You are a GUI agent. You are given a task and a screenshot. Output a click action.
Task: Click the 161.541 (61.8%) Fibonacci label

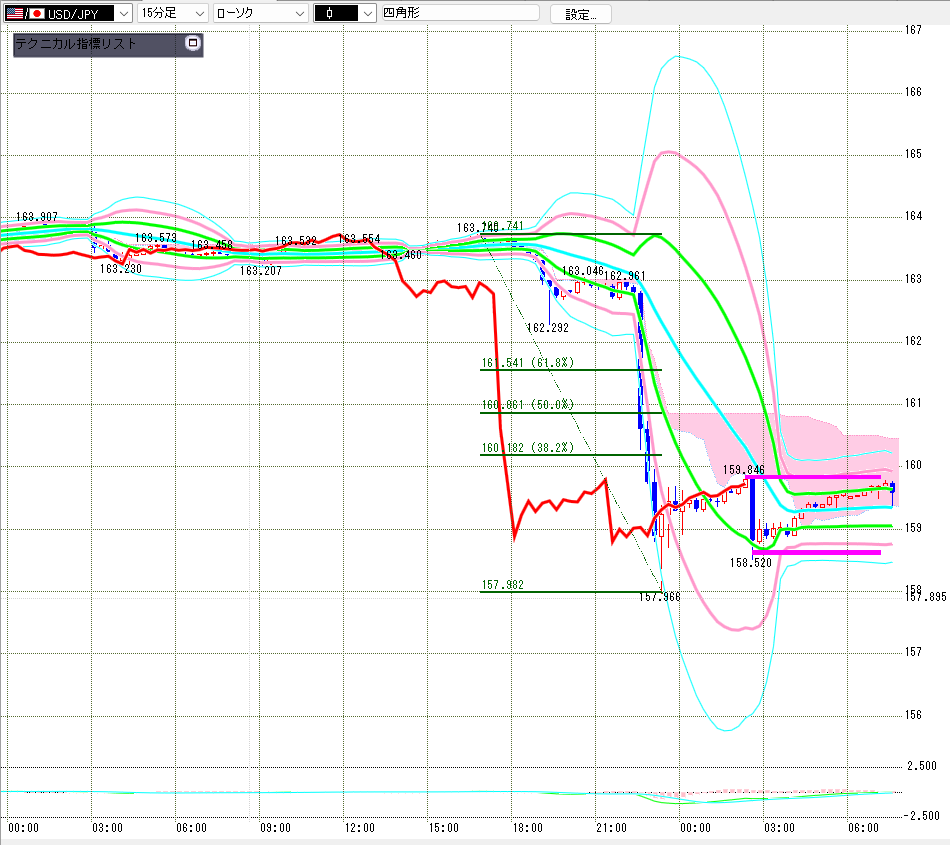tap(528, 363)
